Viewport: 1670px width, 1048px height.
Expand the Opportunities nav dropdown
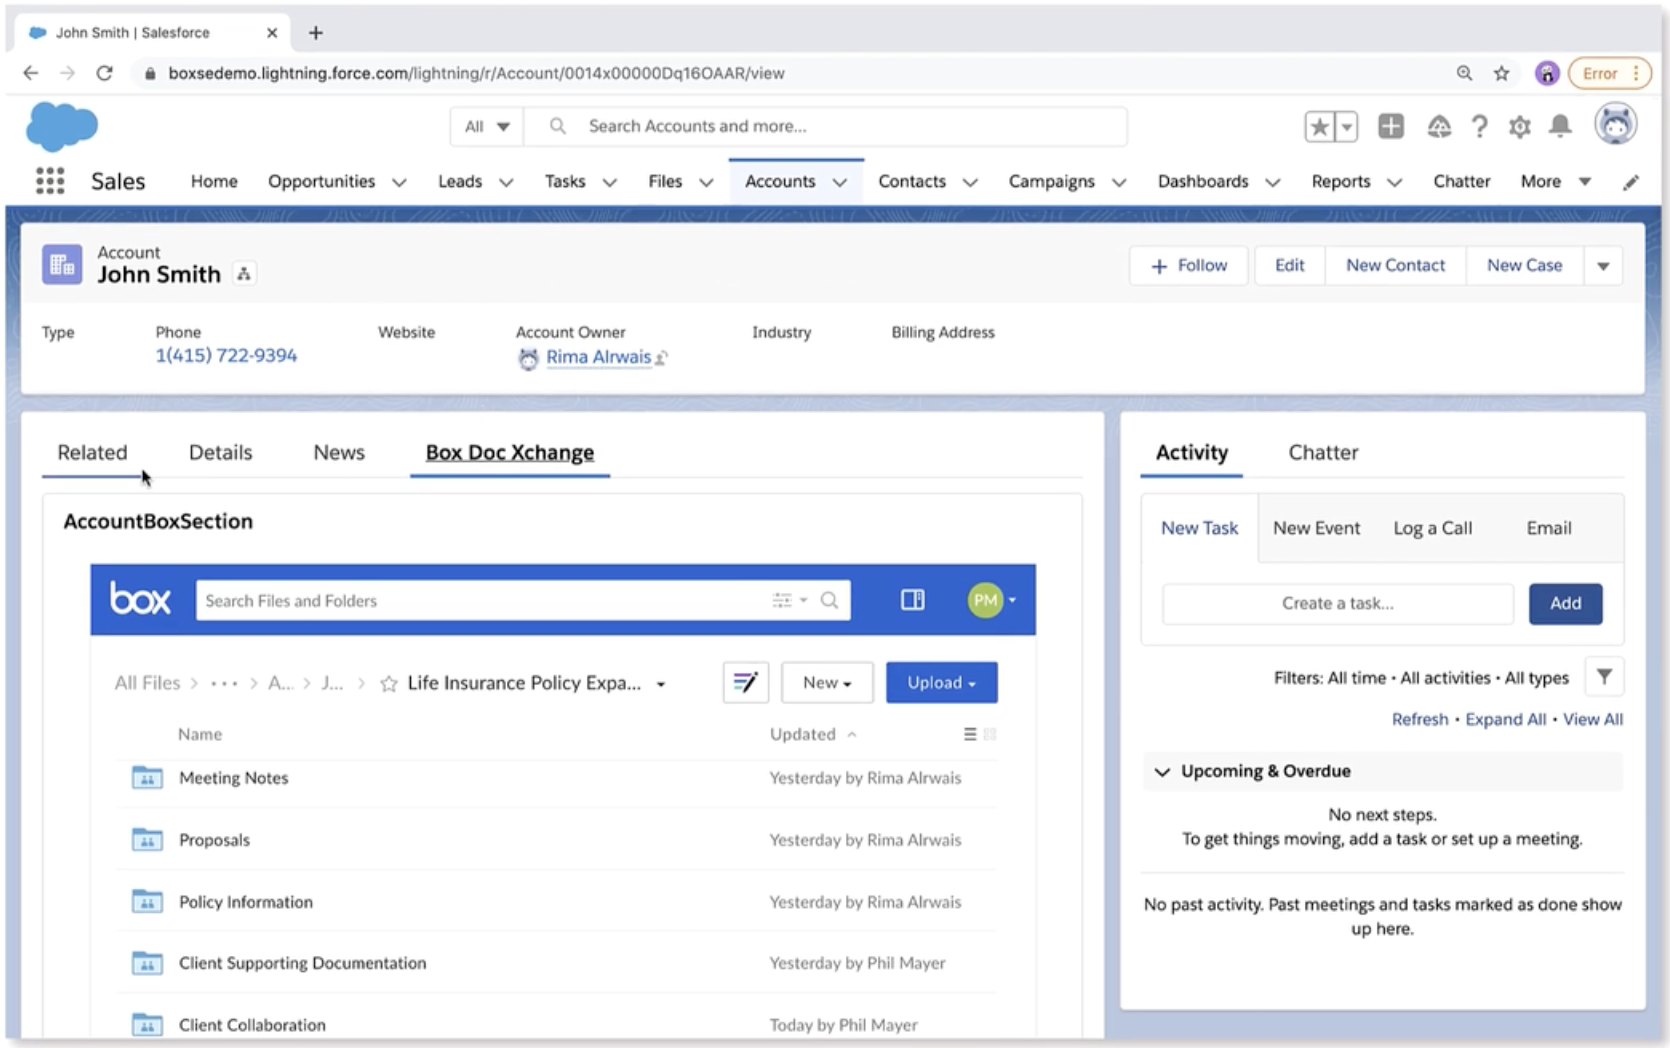399,182
